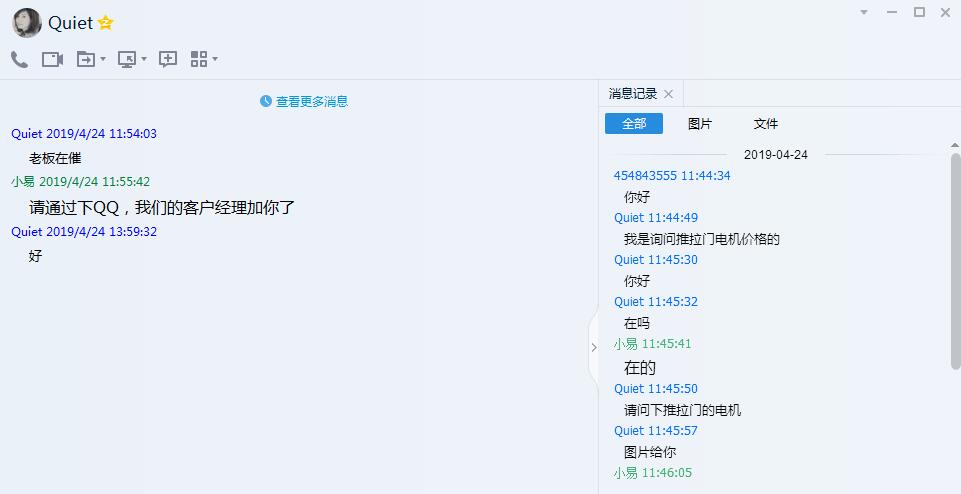
Task: Click the message history scrollbar
Action: [x=955, y=260]
